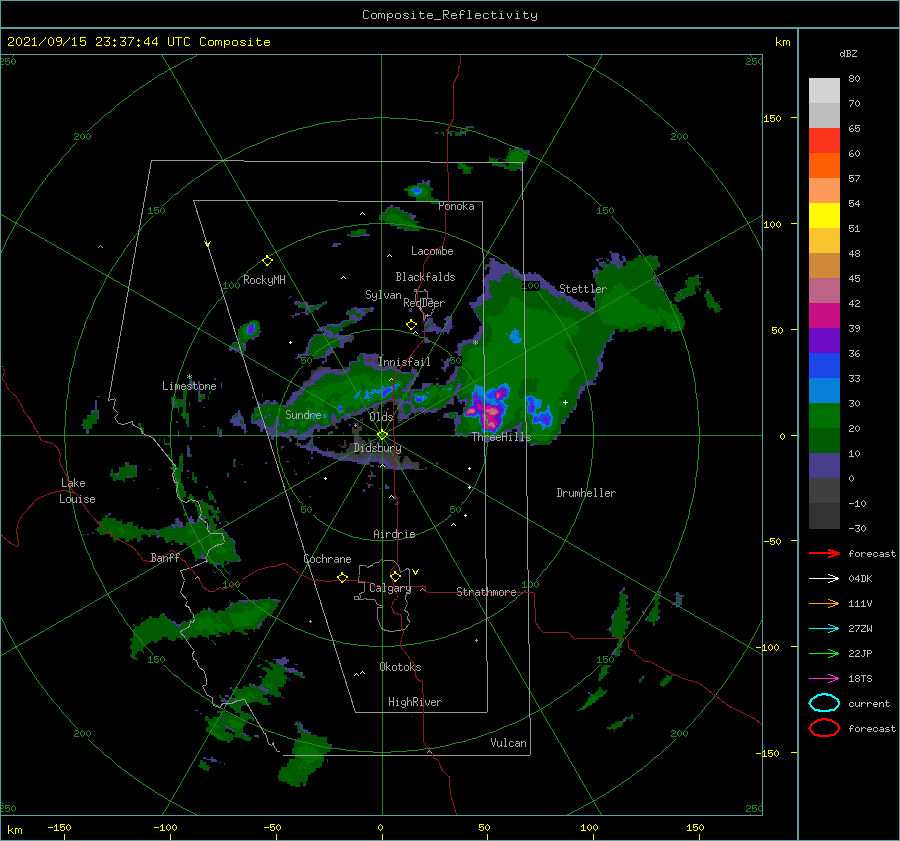Click the white 04DK arrow in legend

824,579
